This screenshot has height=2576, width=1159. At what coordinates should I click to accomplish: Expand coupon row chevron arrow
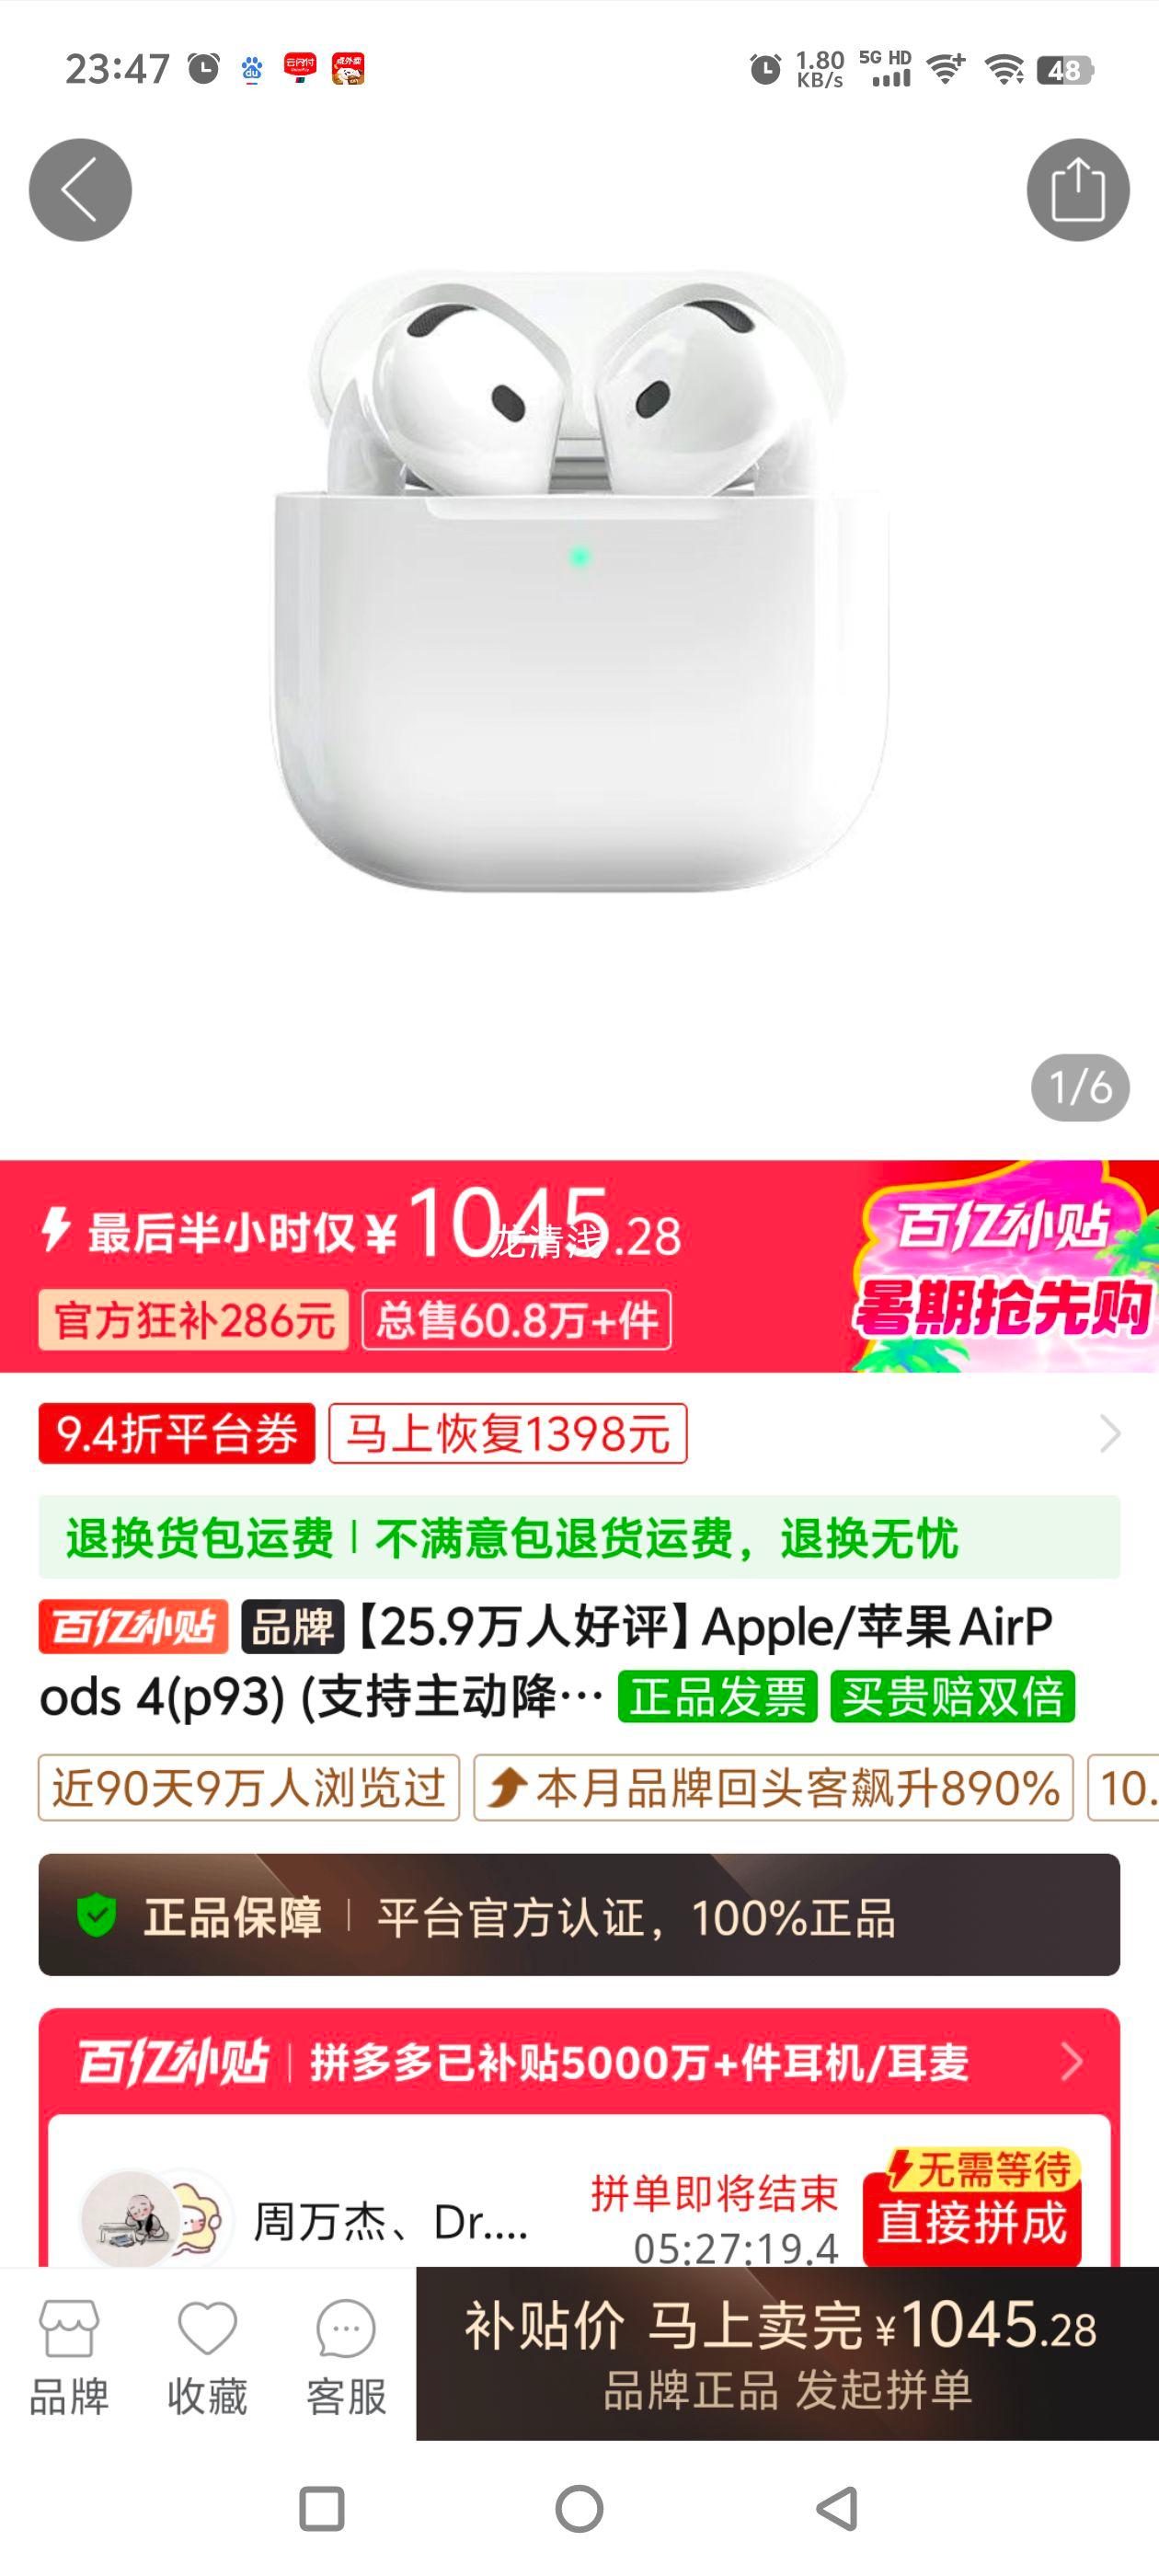(1110, 1433)
